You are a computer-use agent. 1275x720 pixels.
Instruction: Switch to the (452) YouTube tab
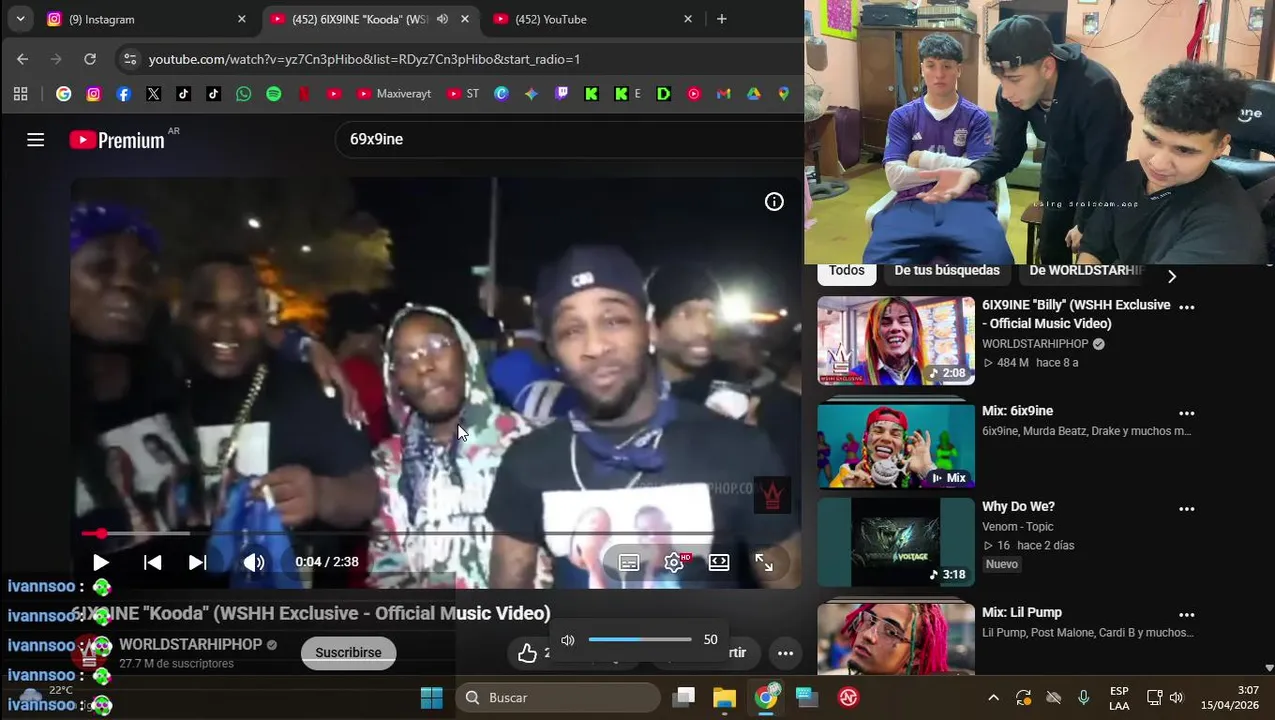tap(590, 19)
